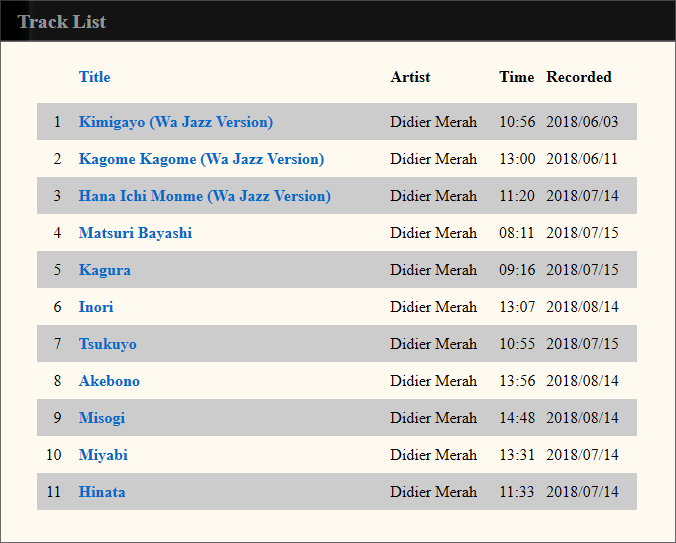
Task: Click recorded date 2018/07/15 in Matsuri Bayashi row
Action: [x=582, y=233]
